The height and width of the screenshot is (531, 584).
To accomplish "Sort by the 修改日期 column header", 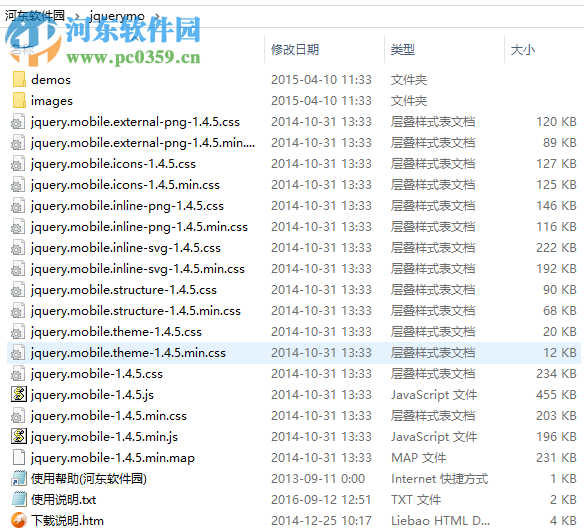I will 295,50.
